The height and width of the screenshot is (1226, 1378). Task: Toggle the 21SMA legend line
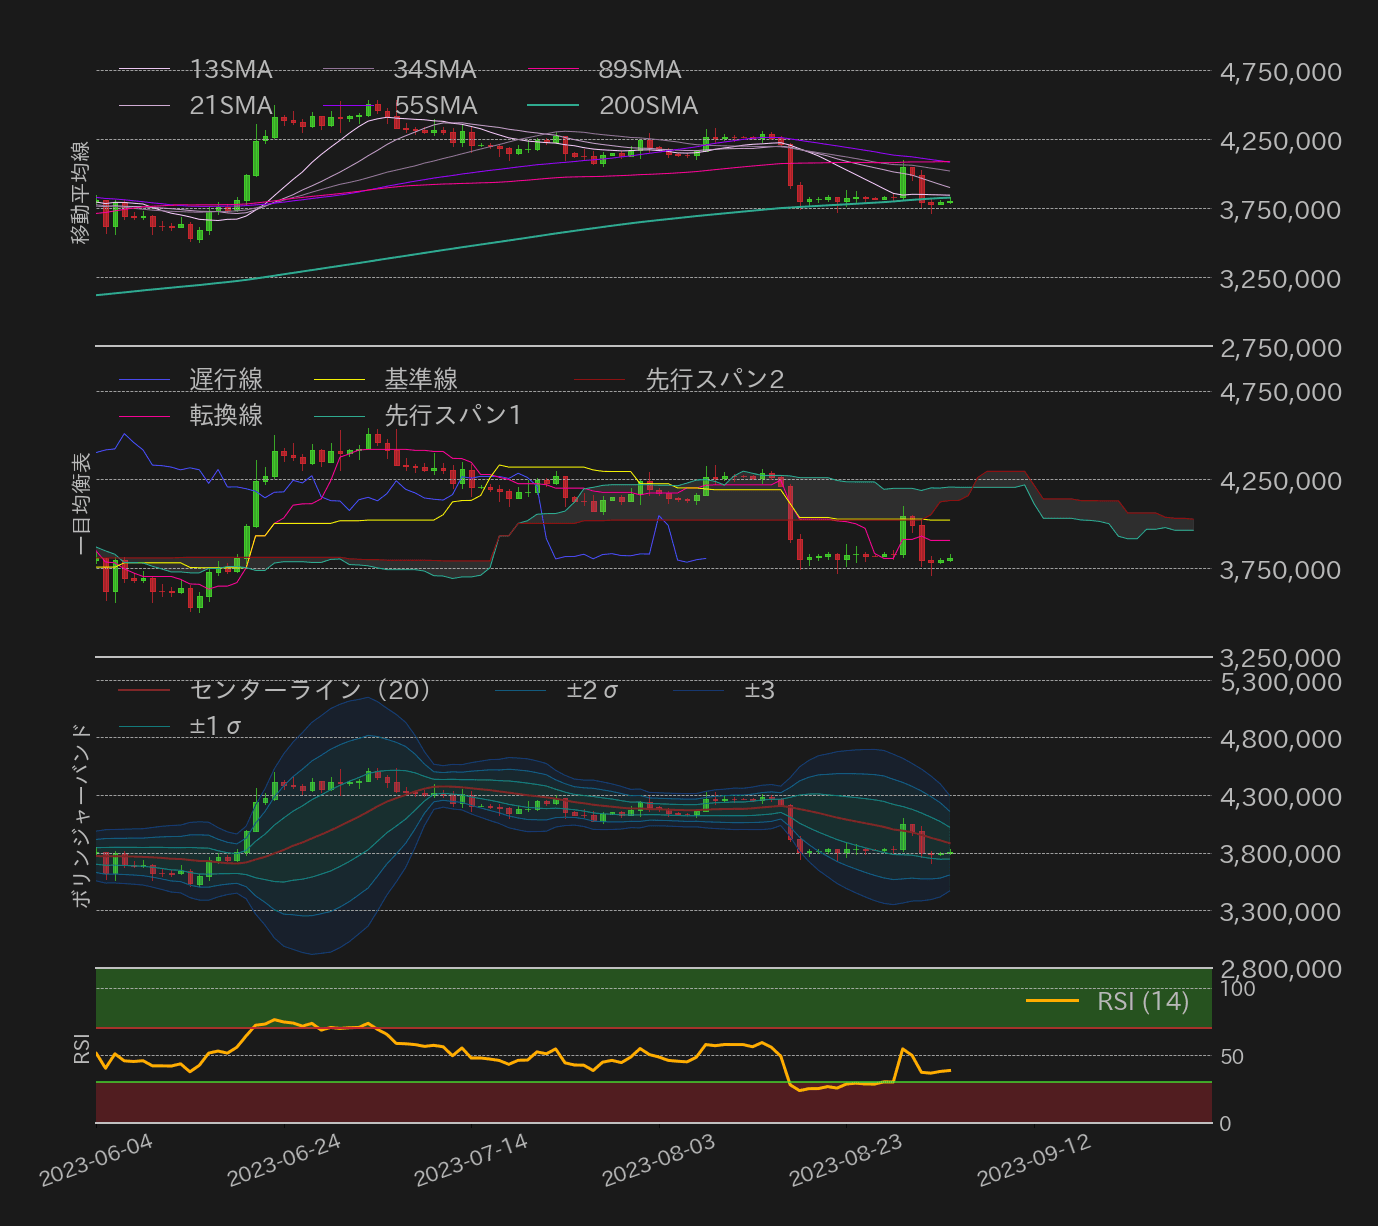(146, 105)
